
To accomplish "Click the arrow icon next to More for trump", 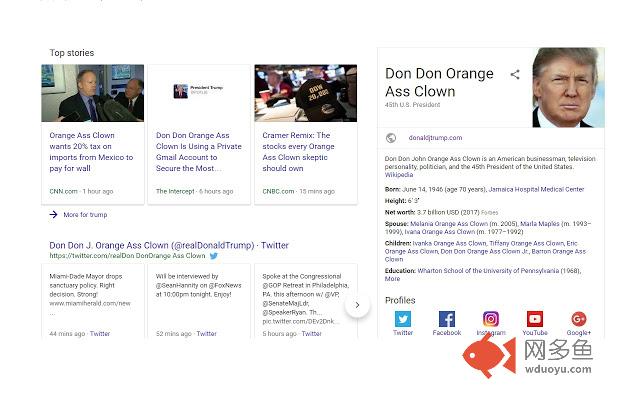I will [x=53, y=214].
